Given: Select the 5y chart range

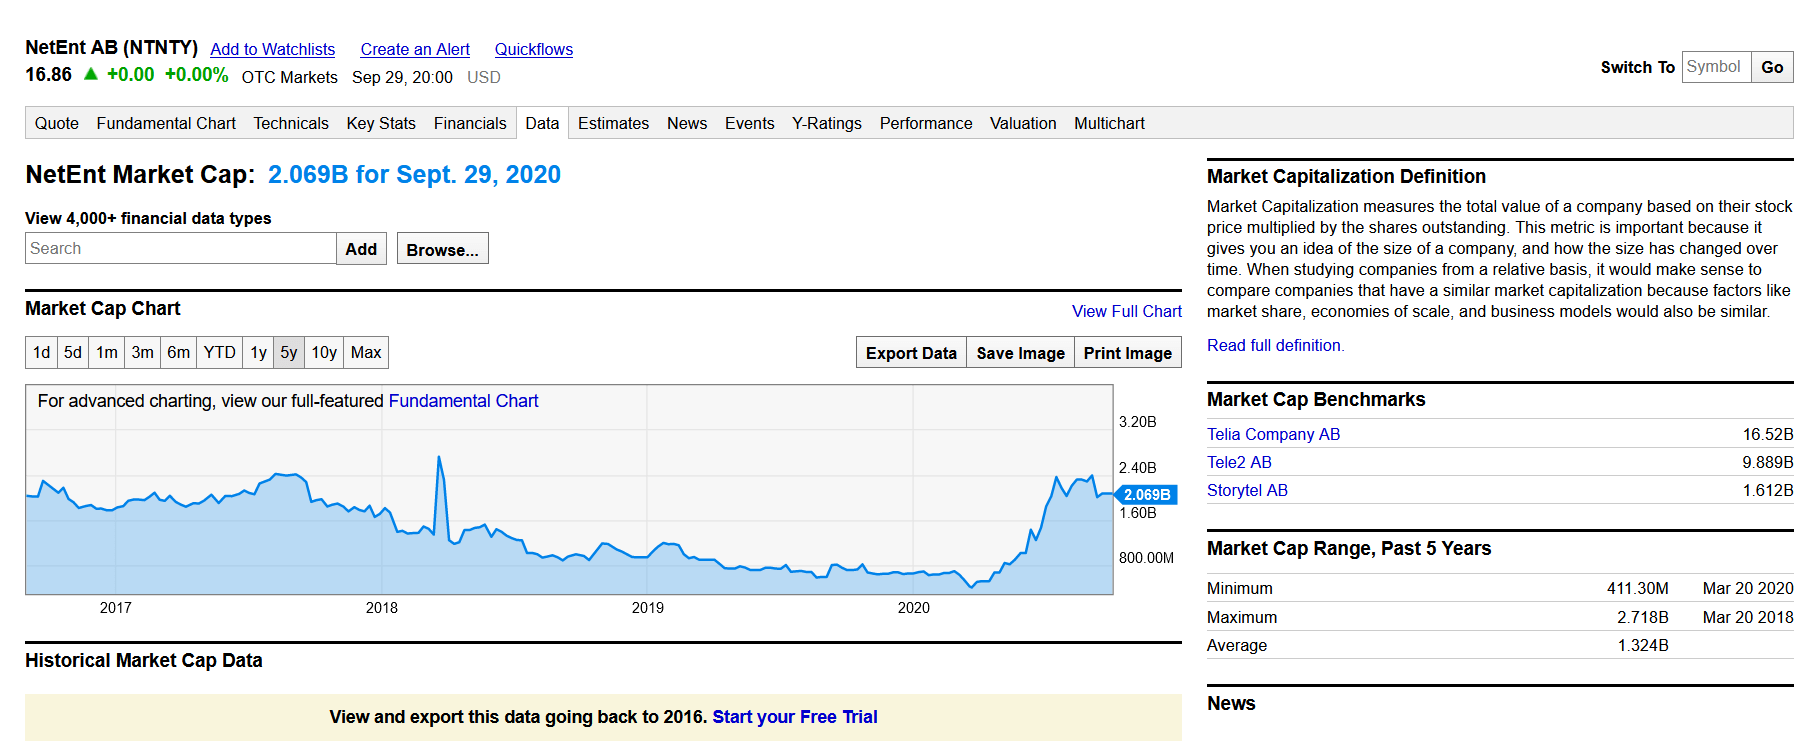Looking at the screenshot, I should (289, 352).
